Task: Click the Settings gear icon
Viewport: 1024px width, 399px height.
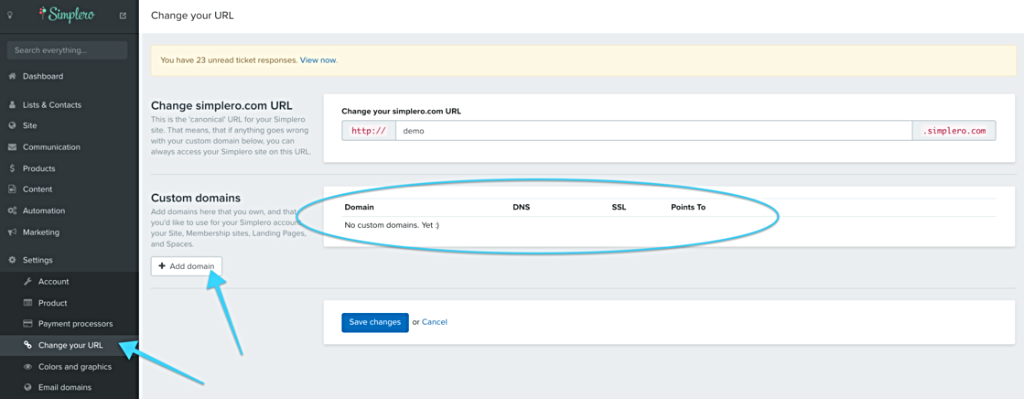Action: [12, 260]
